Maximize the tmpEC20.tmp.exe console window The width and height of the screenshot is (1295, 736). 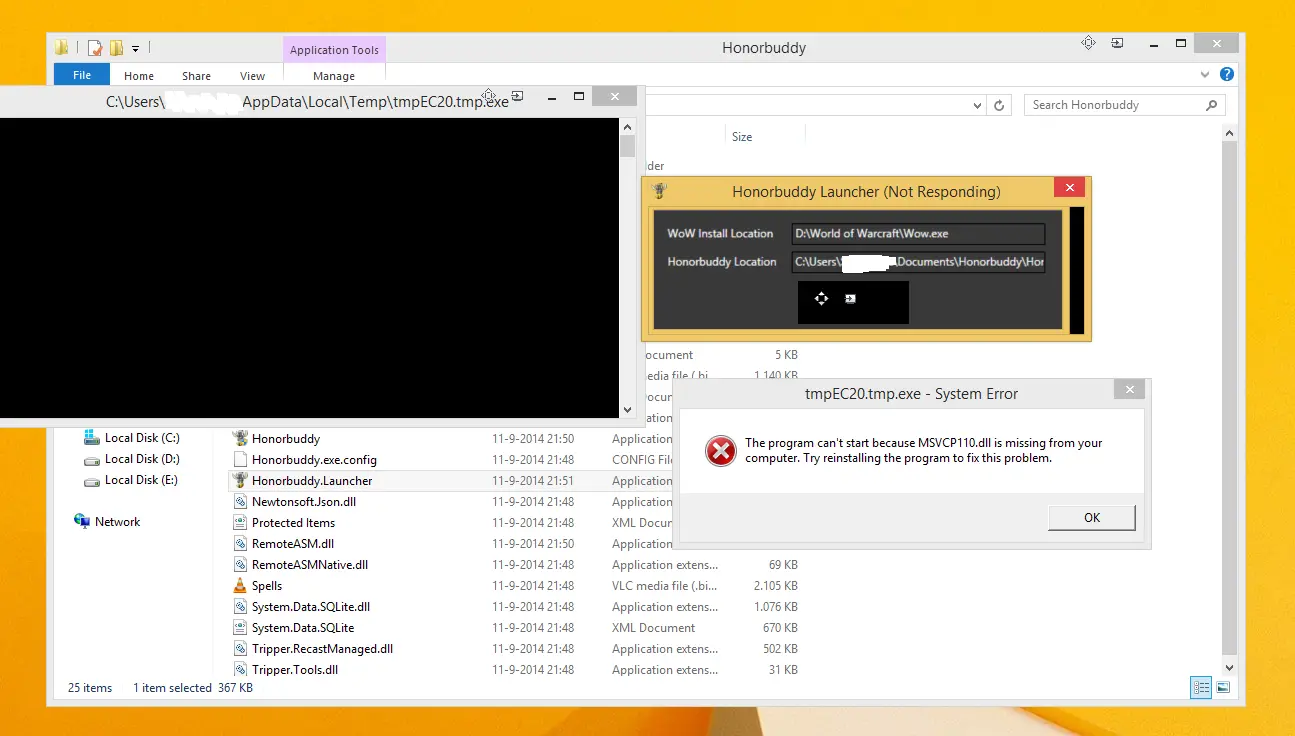[578, 96]
